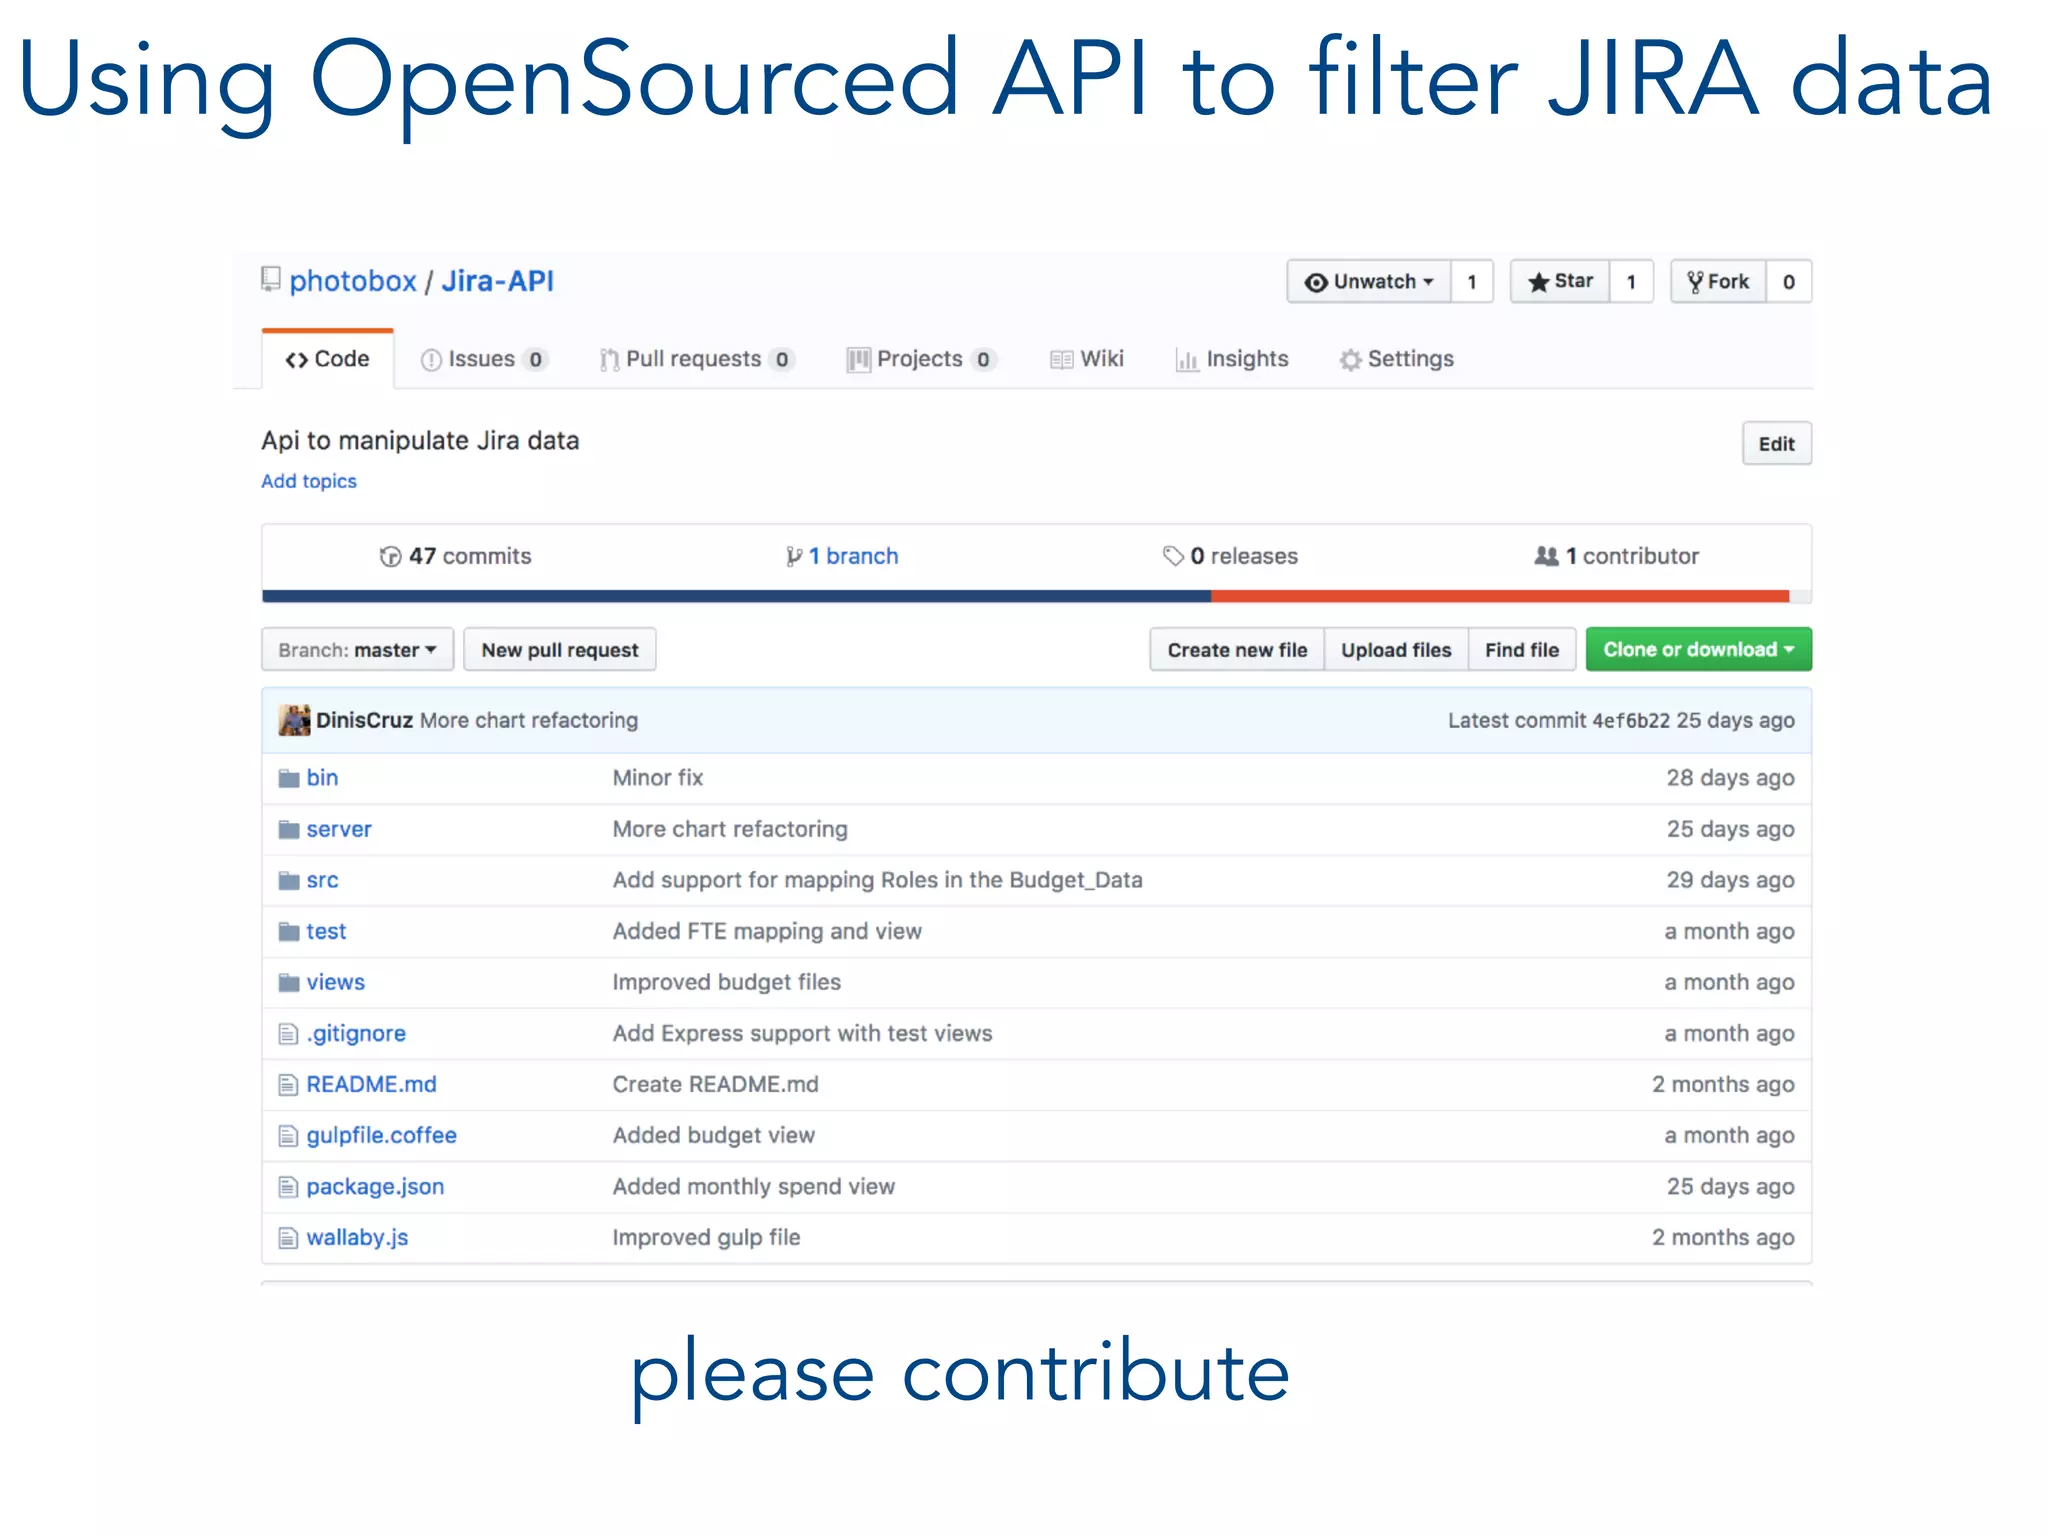Open commit 'Added FTE mapping and view'
This screenshot has height=1536, width=2048.
coord(767,931)
